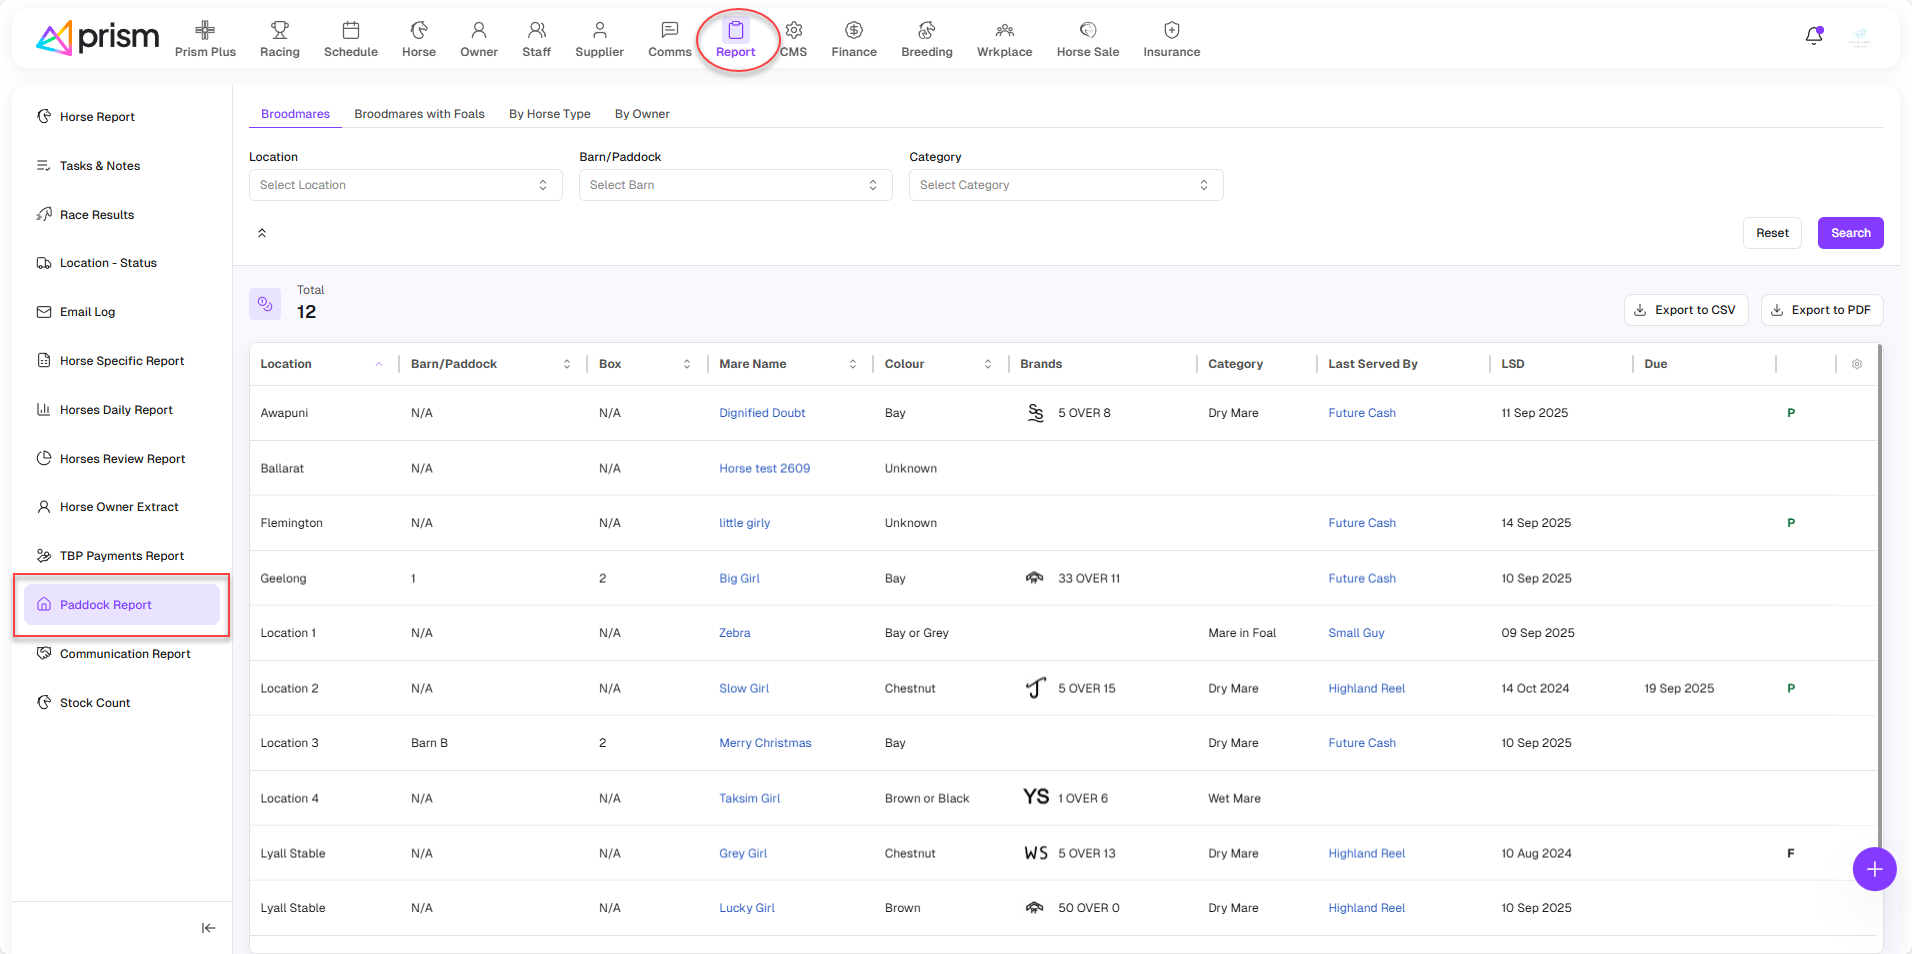Open the Breeding module icon
Viewport: 1912px width, 954px height.
(x=926, y=31)
